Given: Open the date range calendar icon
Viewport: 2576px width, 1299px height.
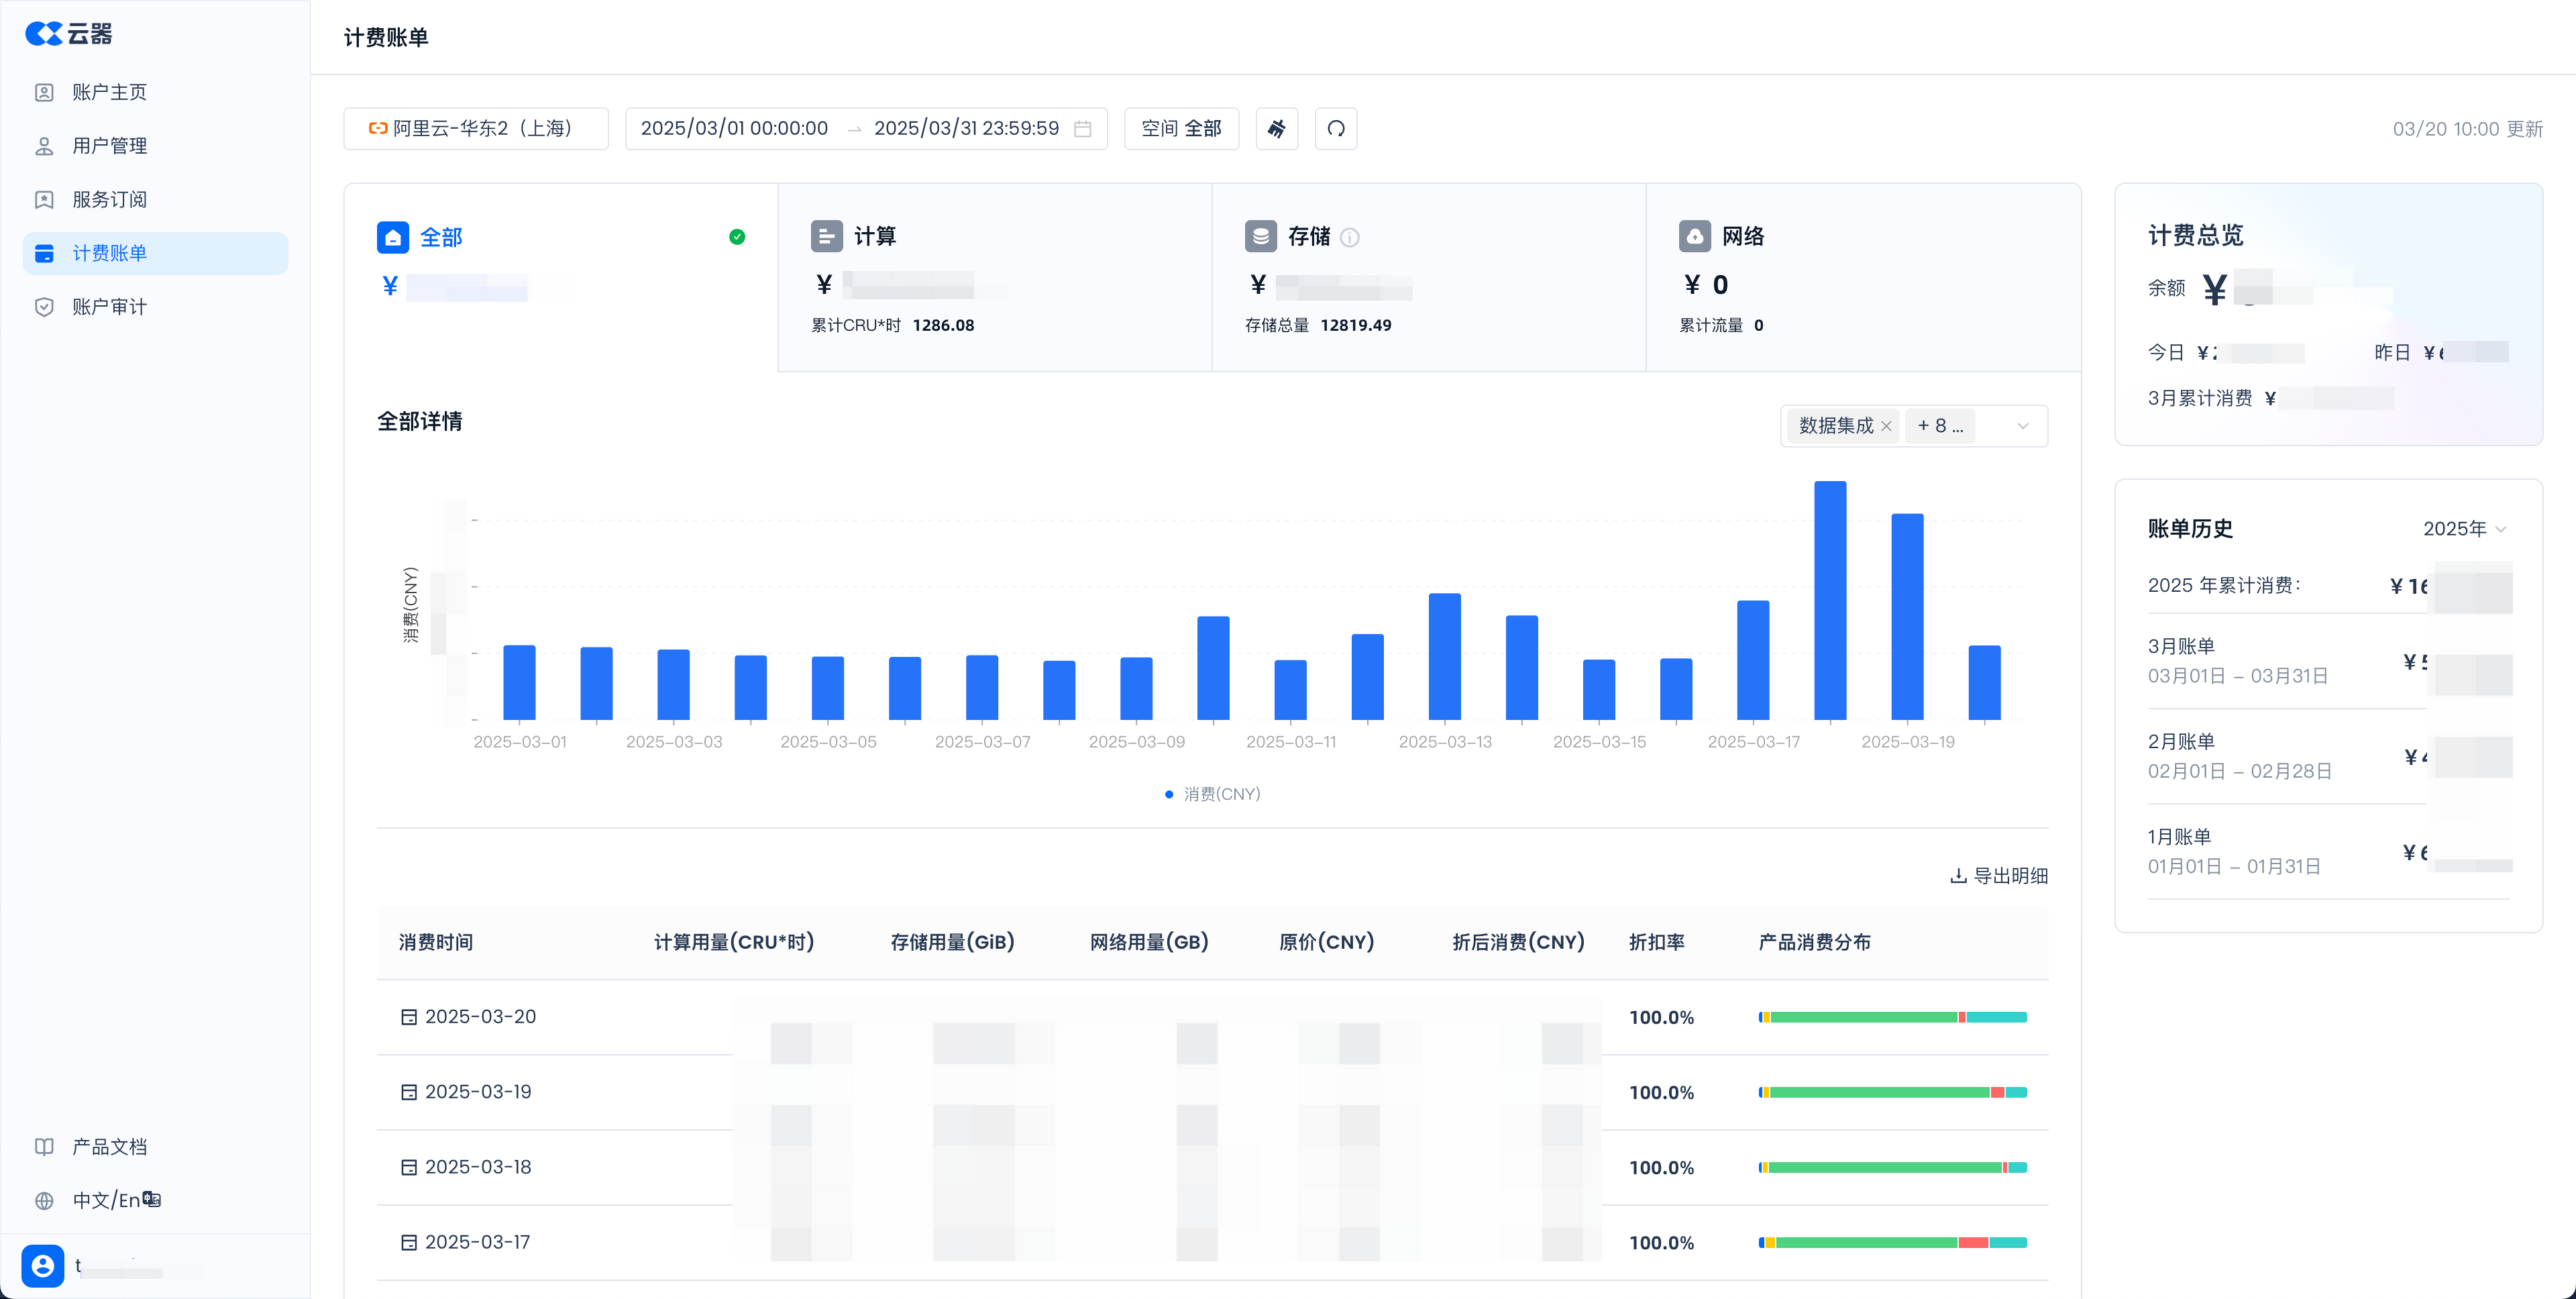Looking at the screenshot, I should (1082, 129).
